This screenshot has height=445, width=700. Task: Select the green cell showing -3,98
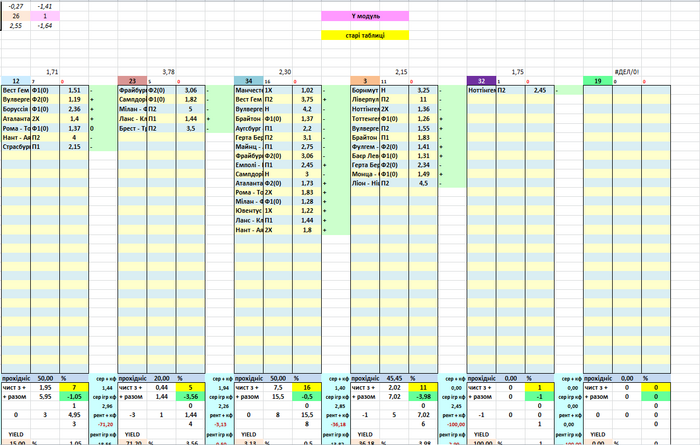point(423,396)
